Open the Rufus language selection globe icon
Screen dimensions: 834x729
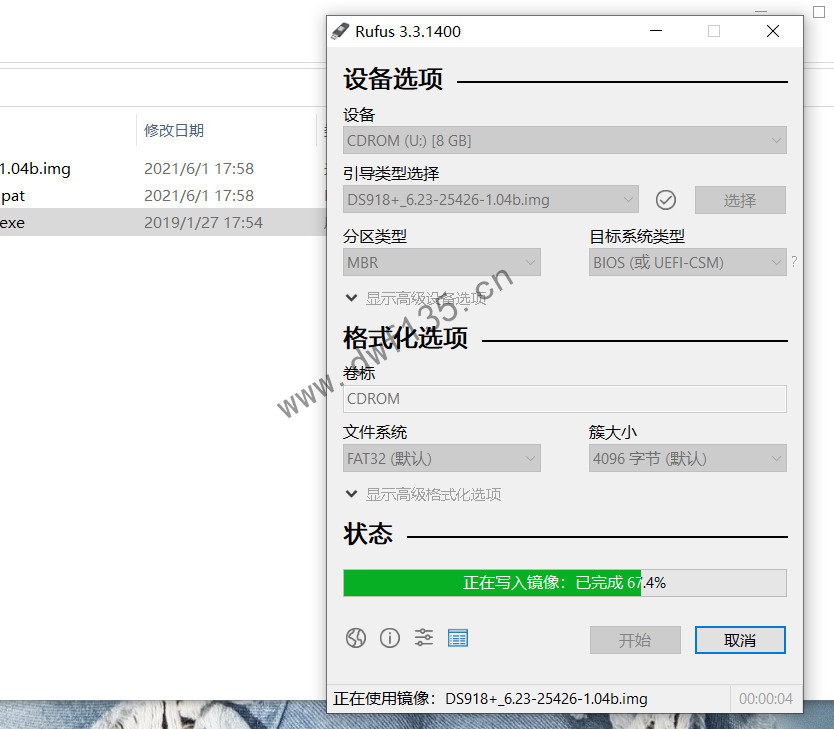click(x=356, y=638)
